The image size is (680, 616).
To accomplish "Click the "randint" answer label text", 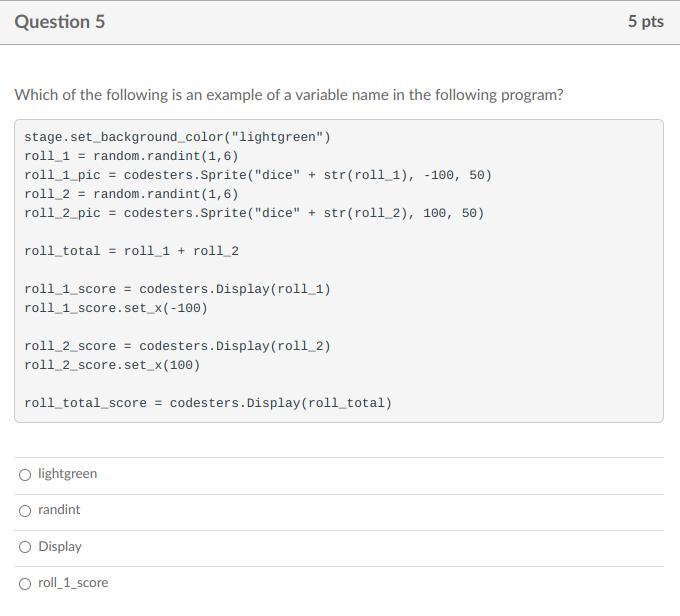I will [59, 510].
